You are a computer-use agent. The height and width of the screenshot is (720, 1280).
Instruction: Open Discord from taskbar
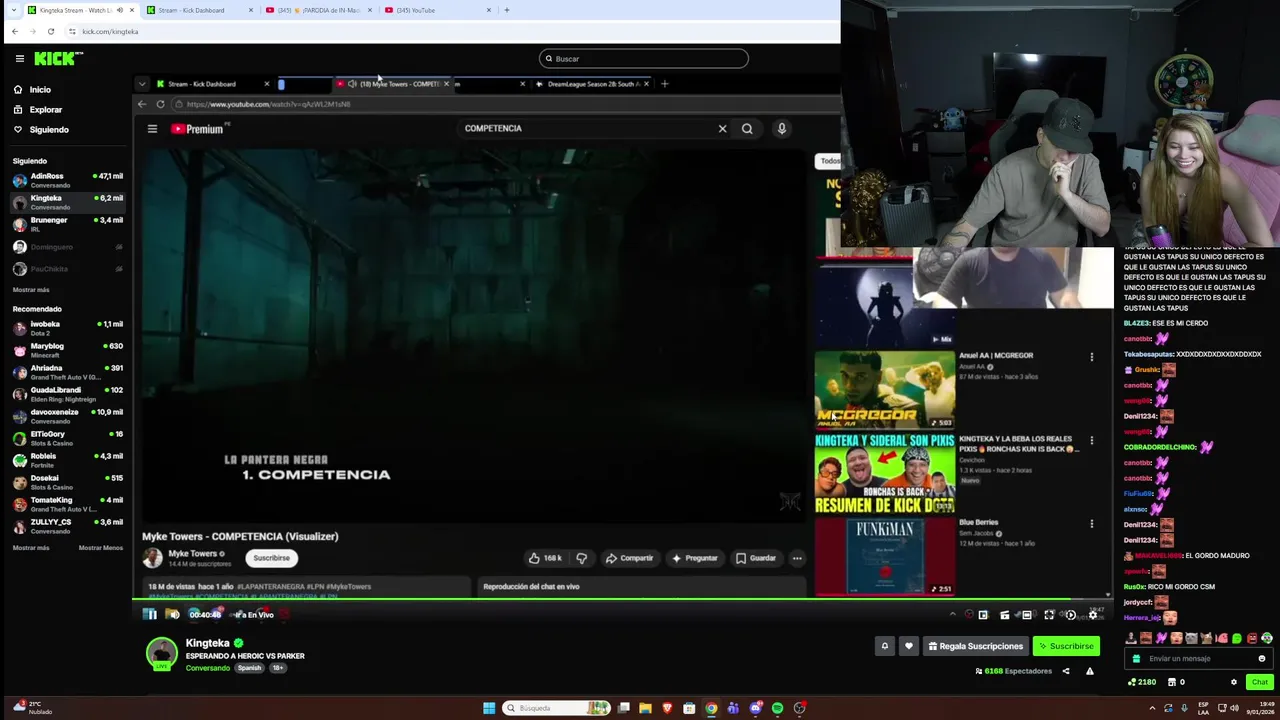[756, 708]
